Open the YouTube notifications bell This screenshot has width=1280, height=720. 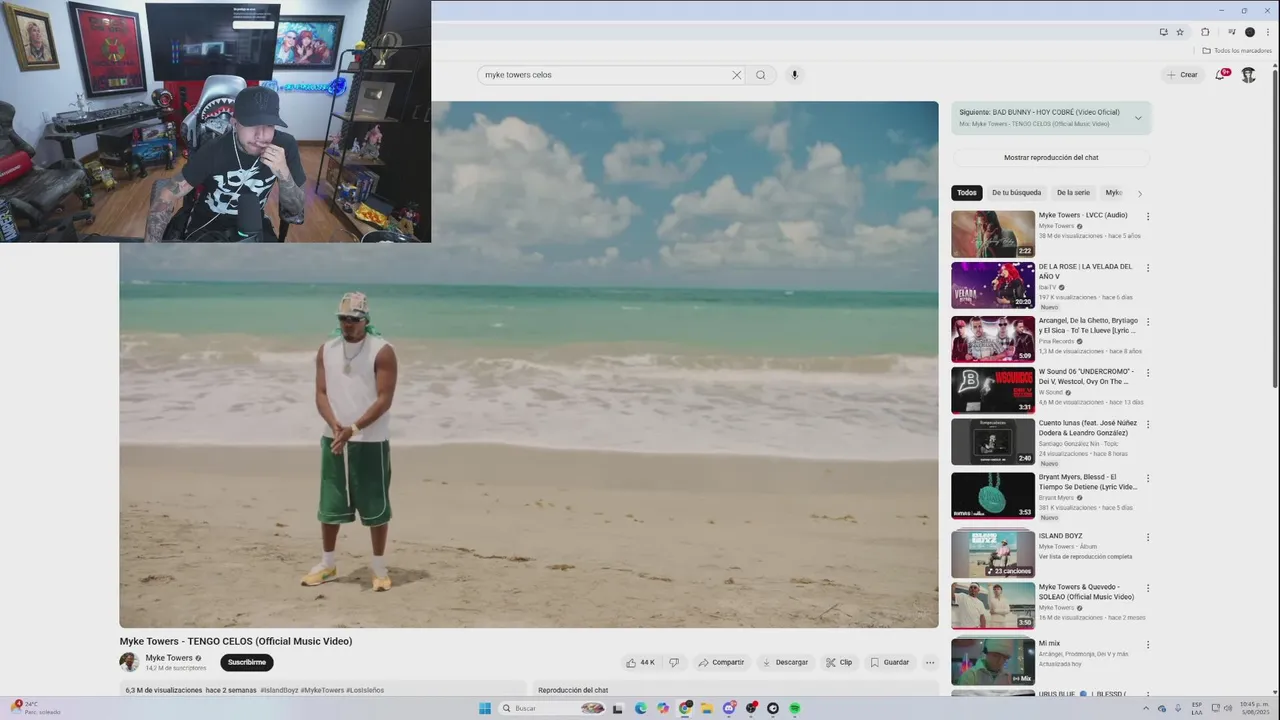click(x=1221, y=74)
